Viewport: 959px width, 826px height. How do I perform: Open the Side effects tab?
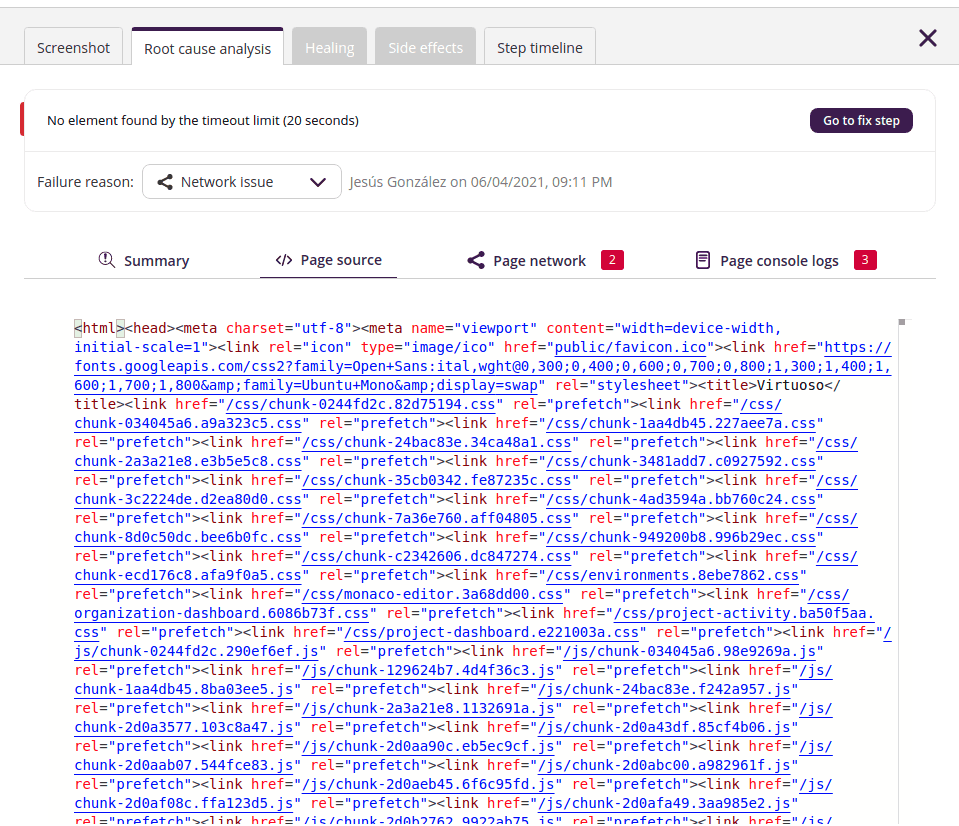pyautogui.click(x=424, y=46)
